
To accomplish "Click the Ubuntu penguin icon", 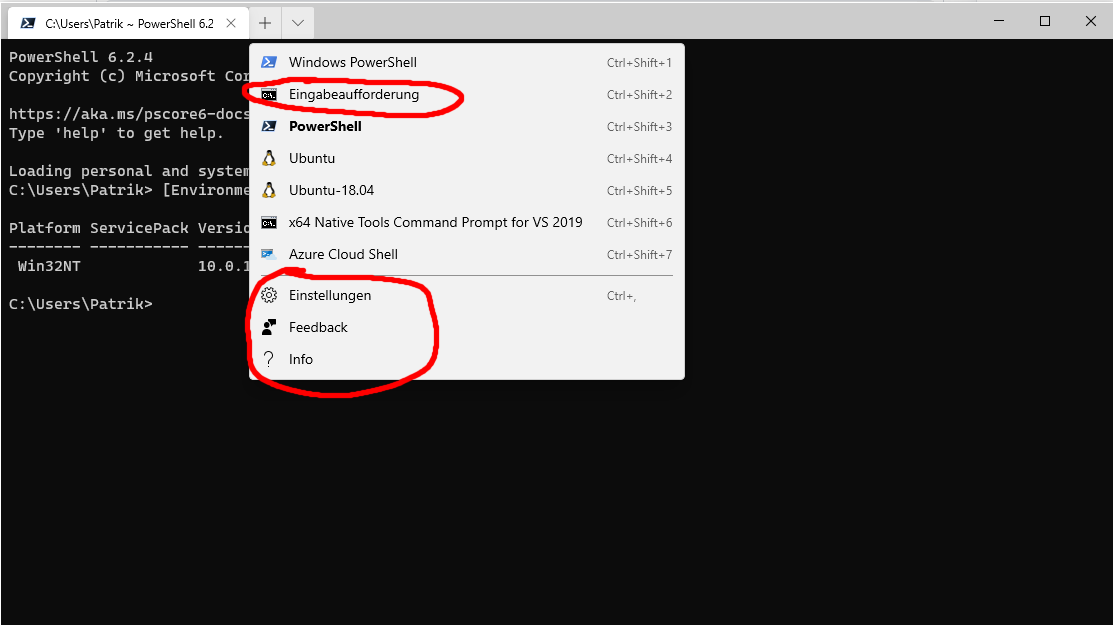I will (269, 158).
